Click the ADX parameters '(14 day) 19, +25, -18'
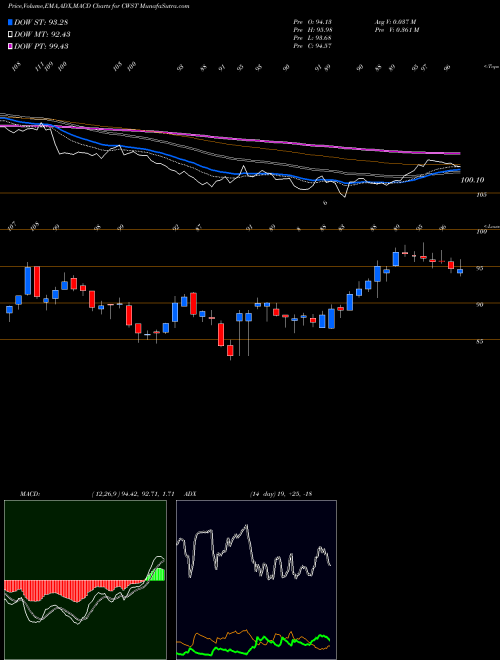Viewport: 500px width, 660px height. pos(281,494)
